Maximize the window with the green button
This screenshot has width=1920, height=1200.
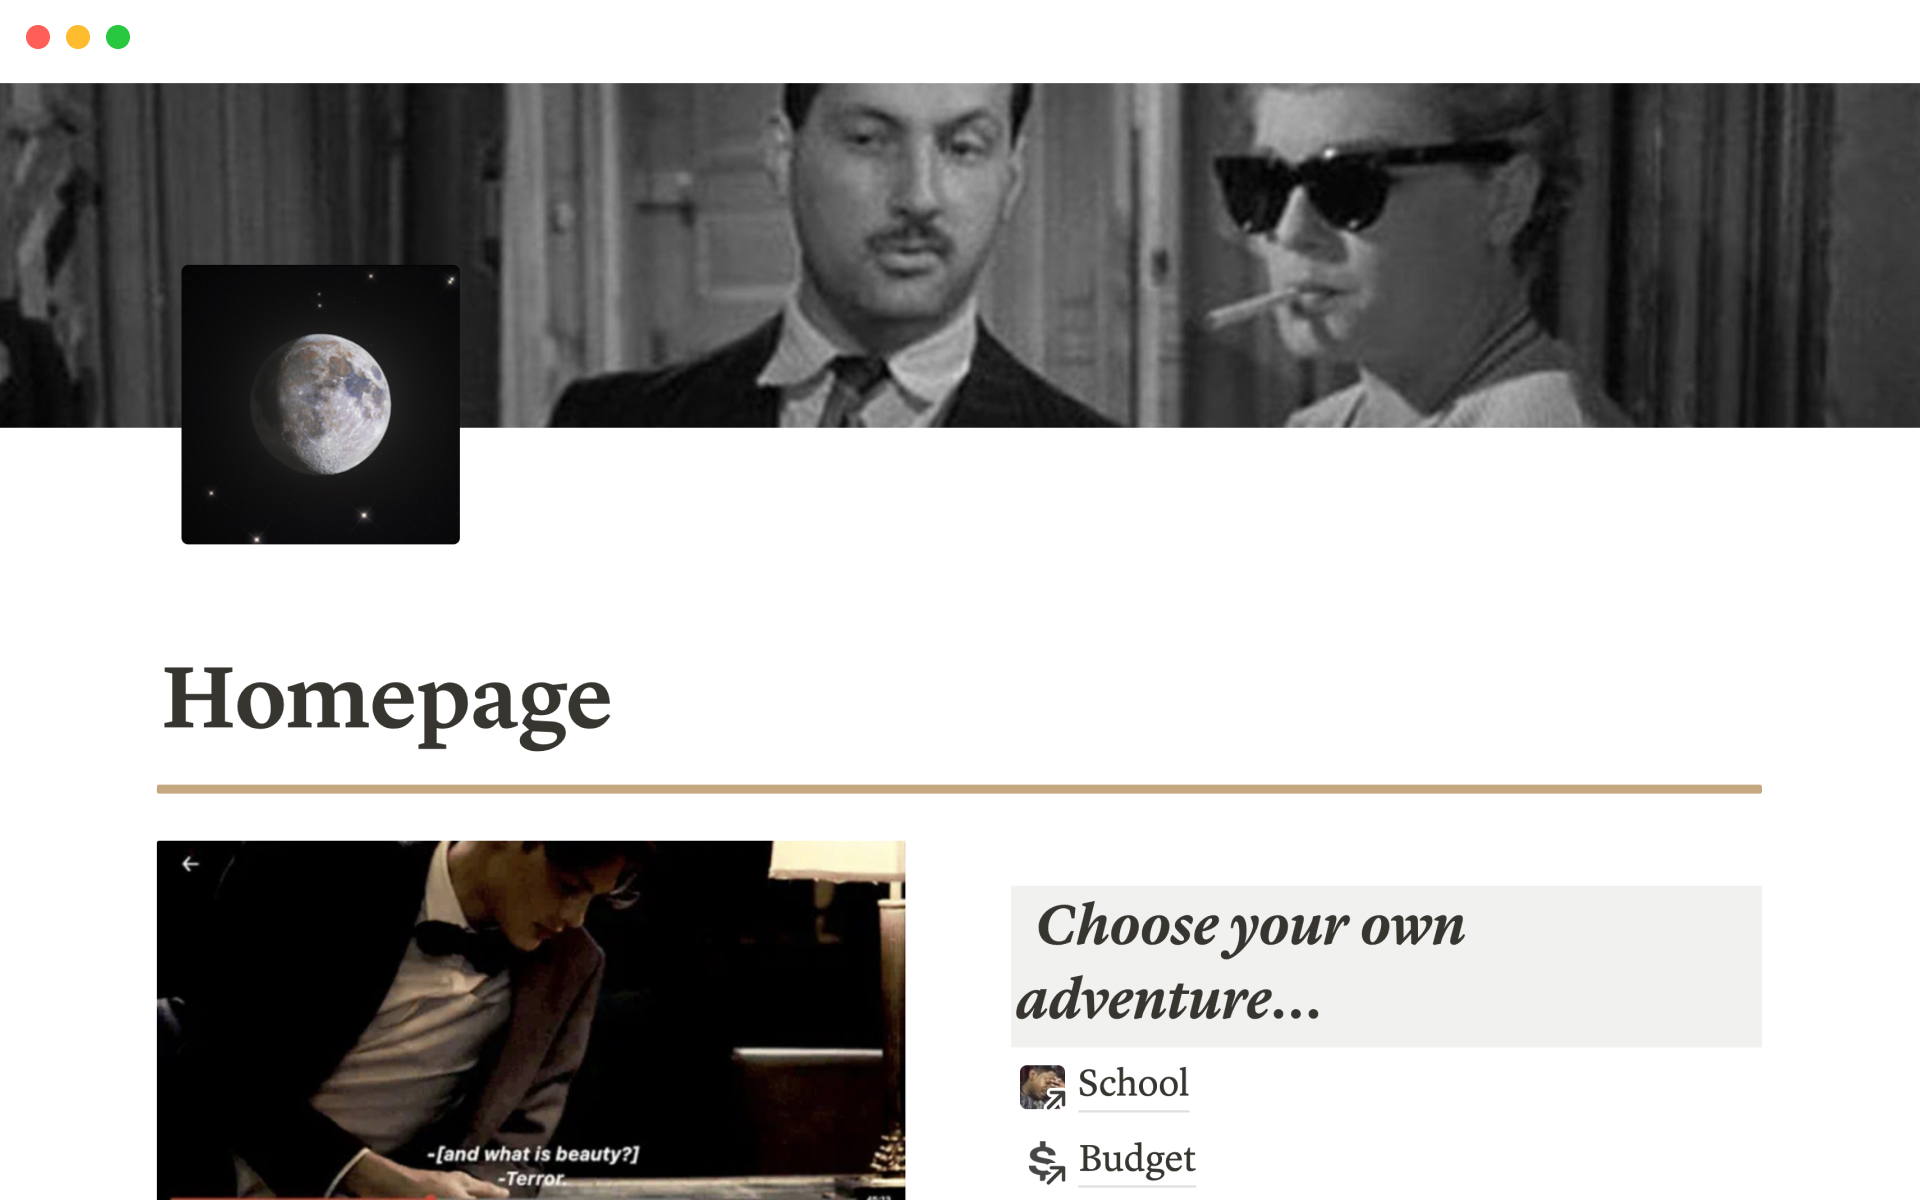(x=118, y=37)
